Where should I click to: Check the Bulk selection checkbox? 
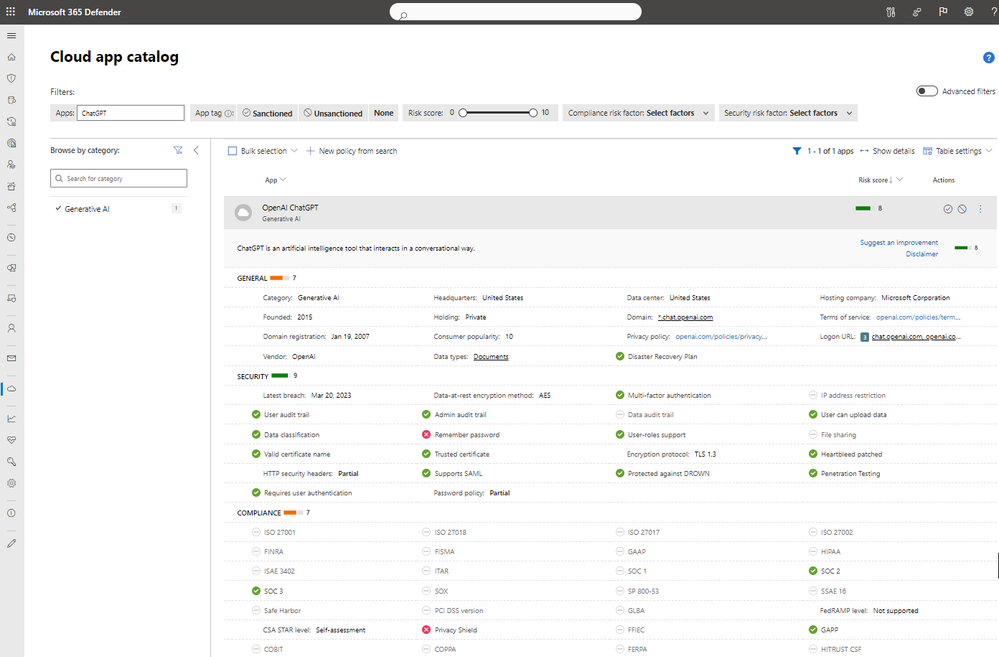[x=233, y=151]
